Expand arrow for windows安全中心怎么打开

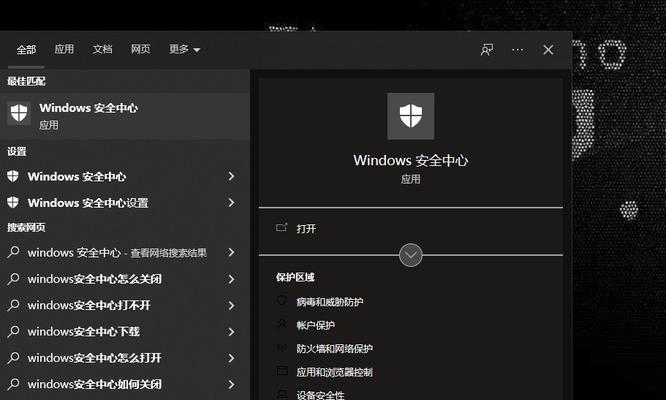click(231, 358)
